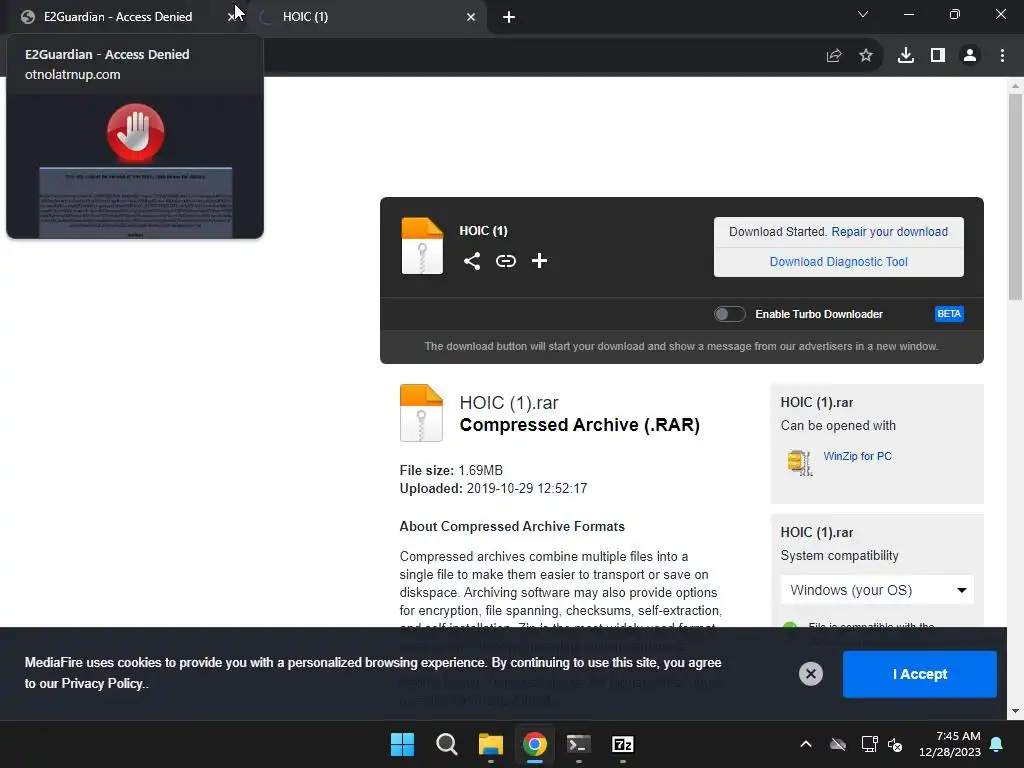Switch to the HOIC (1) tab
This screenshot has width=1024, height=768.
click(x=368, y=17)
